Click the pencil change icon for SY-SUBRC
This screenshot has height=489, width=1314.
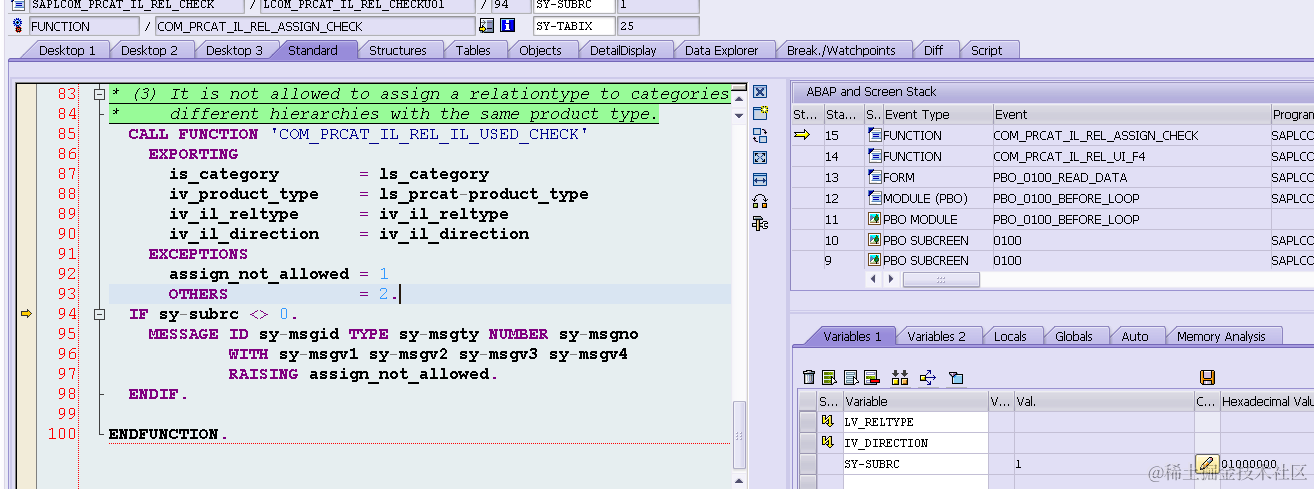pos(1207,463)
